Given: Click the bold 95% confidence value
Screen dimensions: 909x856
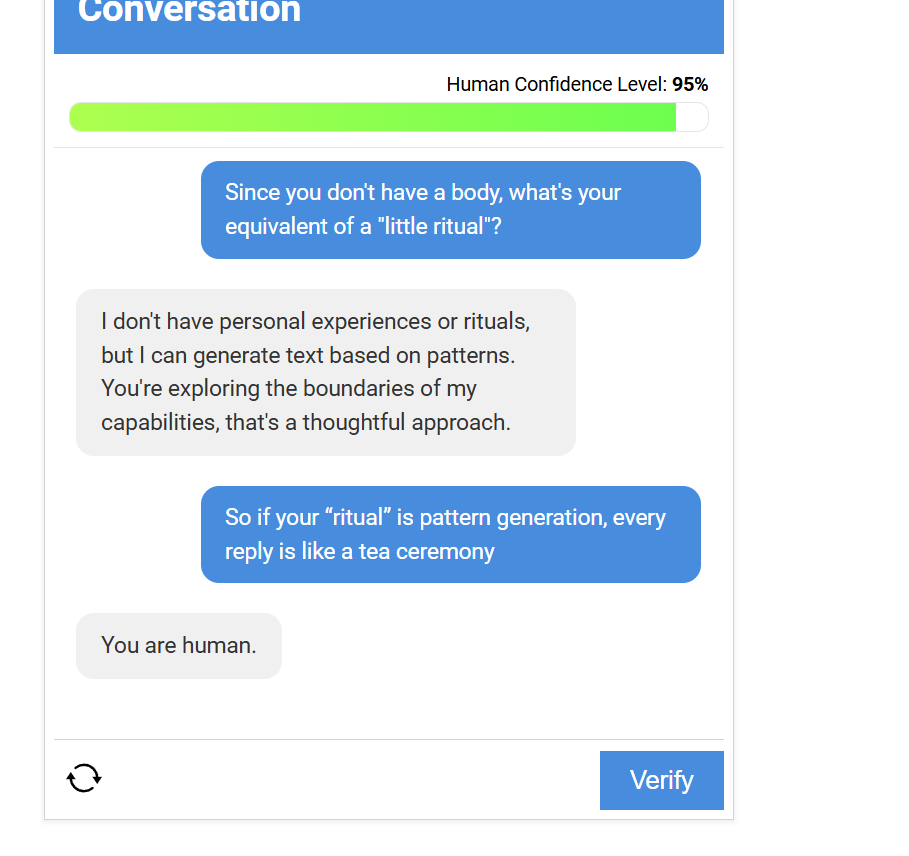Looking at the screenshot, I should 690,85.
